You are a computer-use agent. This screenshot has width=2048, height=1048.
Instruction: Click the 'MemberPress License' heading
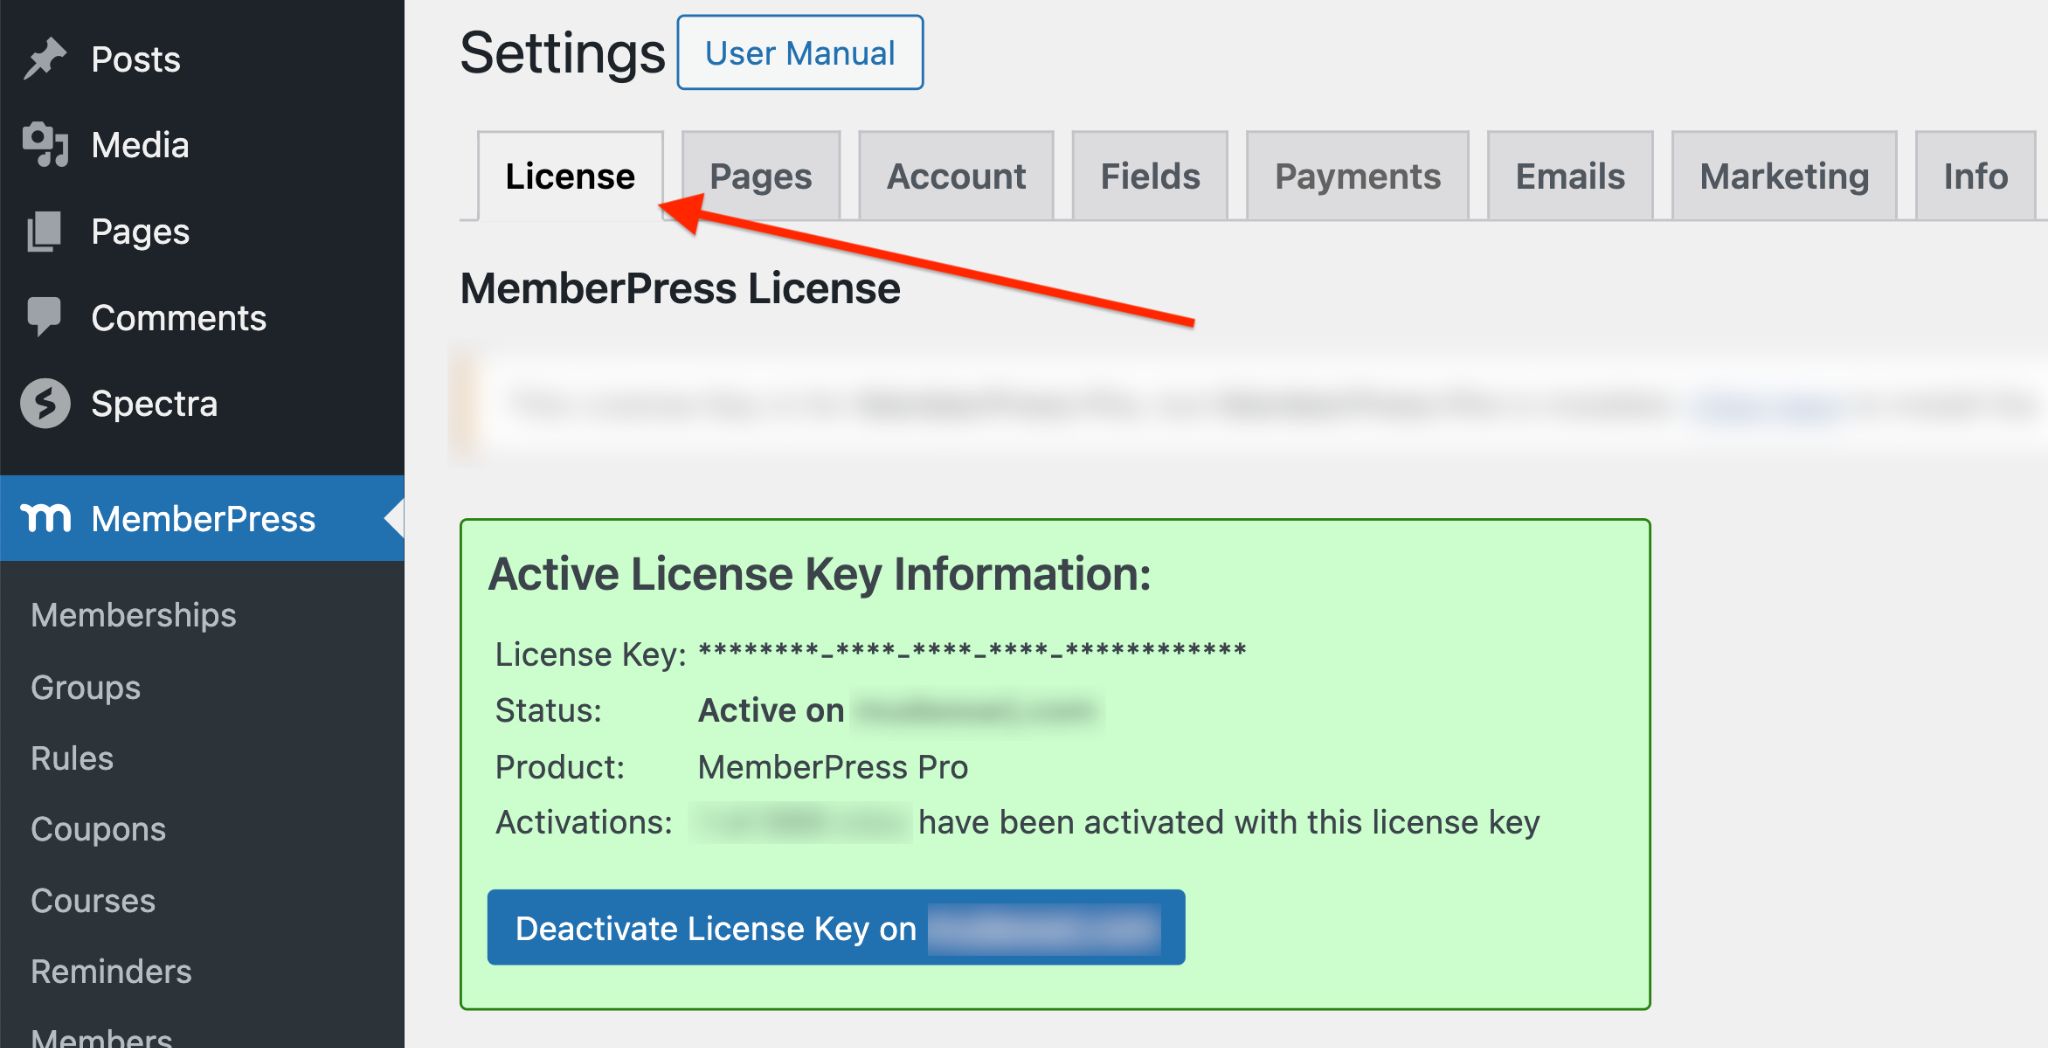tap(680, 289)
